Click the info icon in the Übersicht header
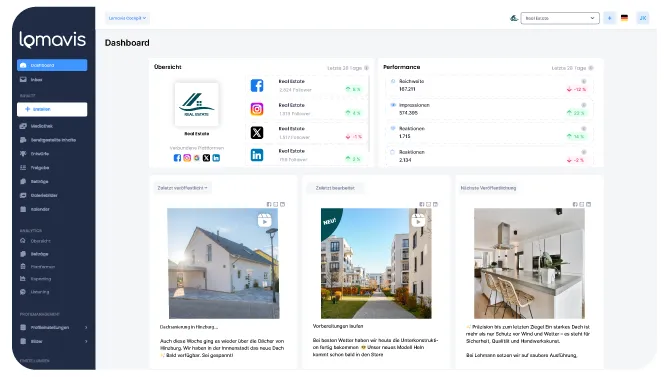Viewport: 669px width, 377px height. 366,68
